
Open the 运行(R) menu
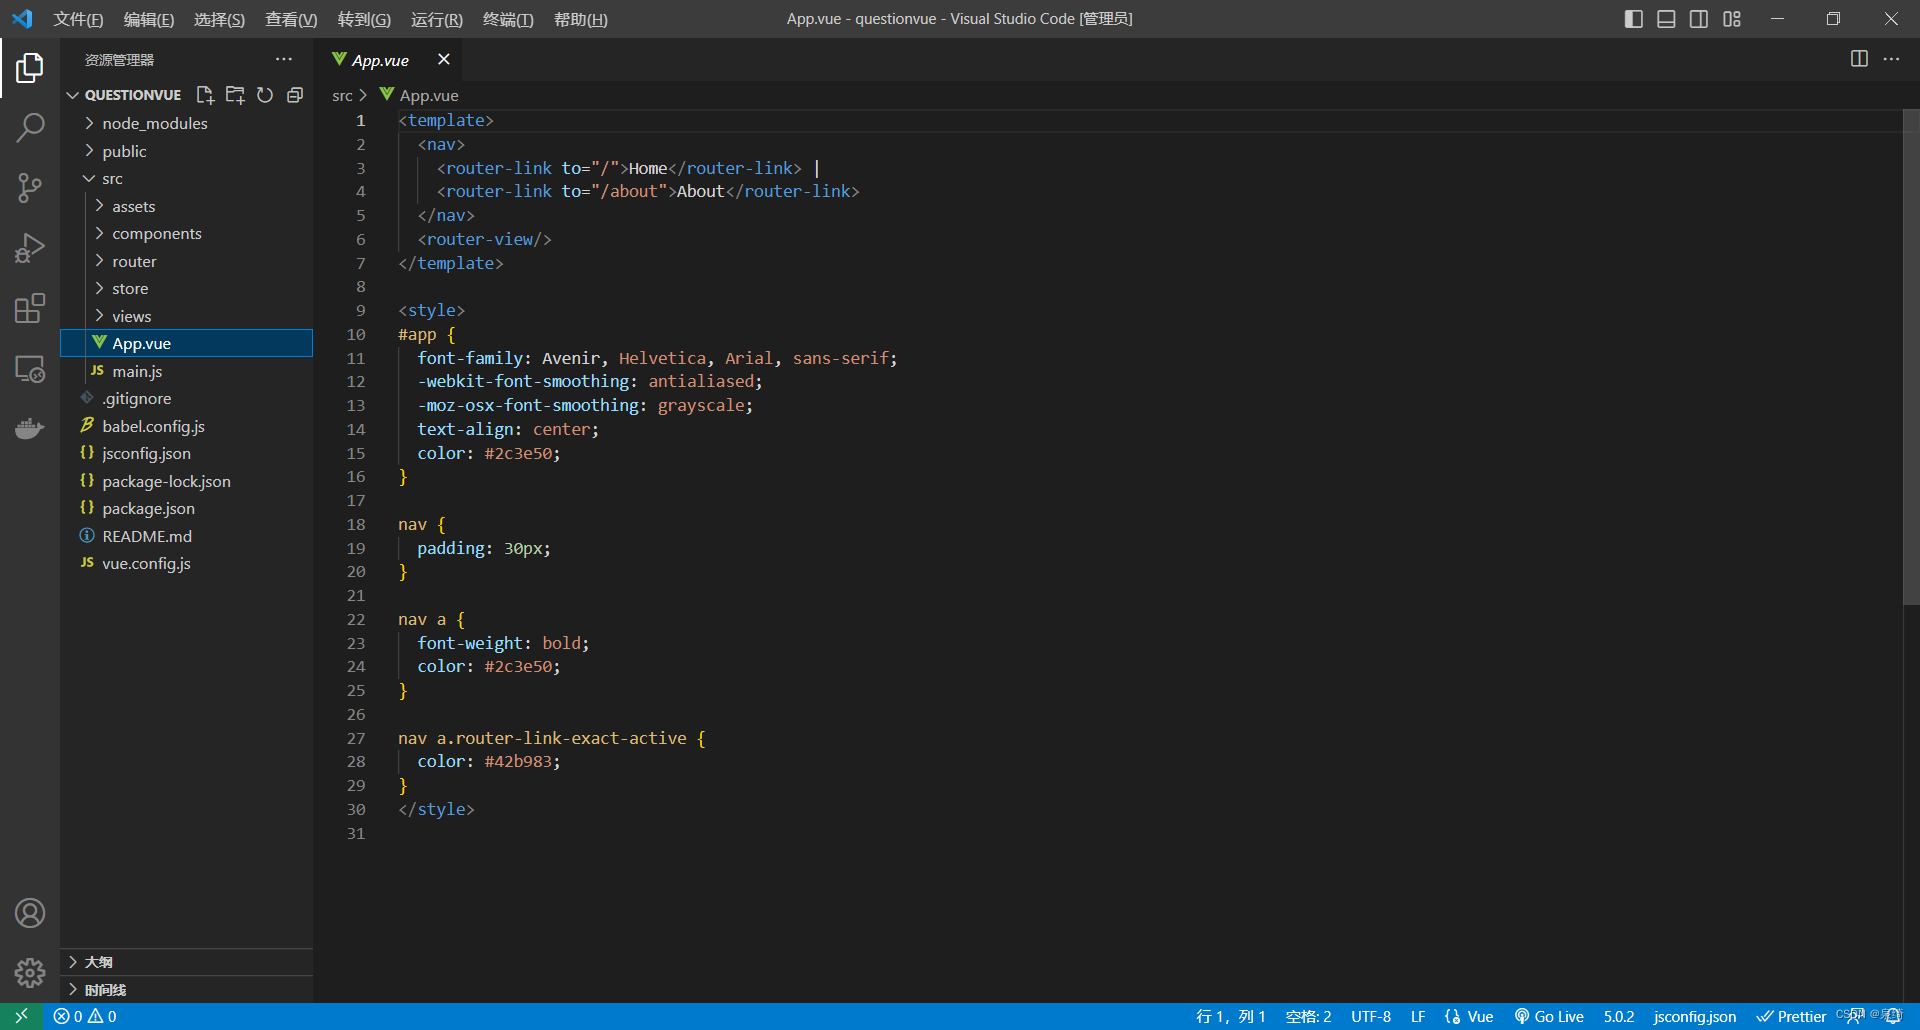437,19
